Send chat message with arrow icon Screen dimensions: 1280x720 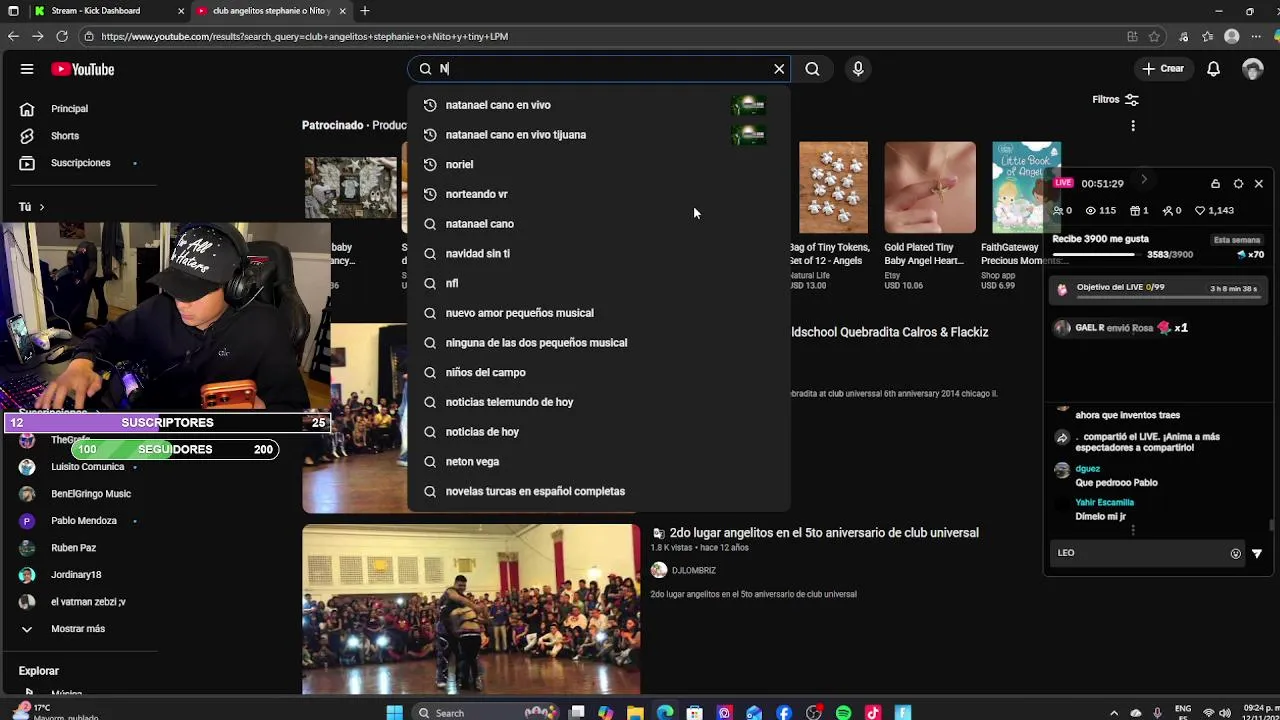1257,553
